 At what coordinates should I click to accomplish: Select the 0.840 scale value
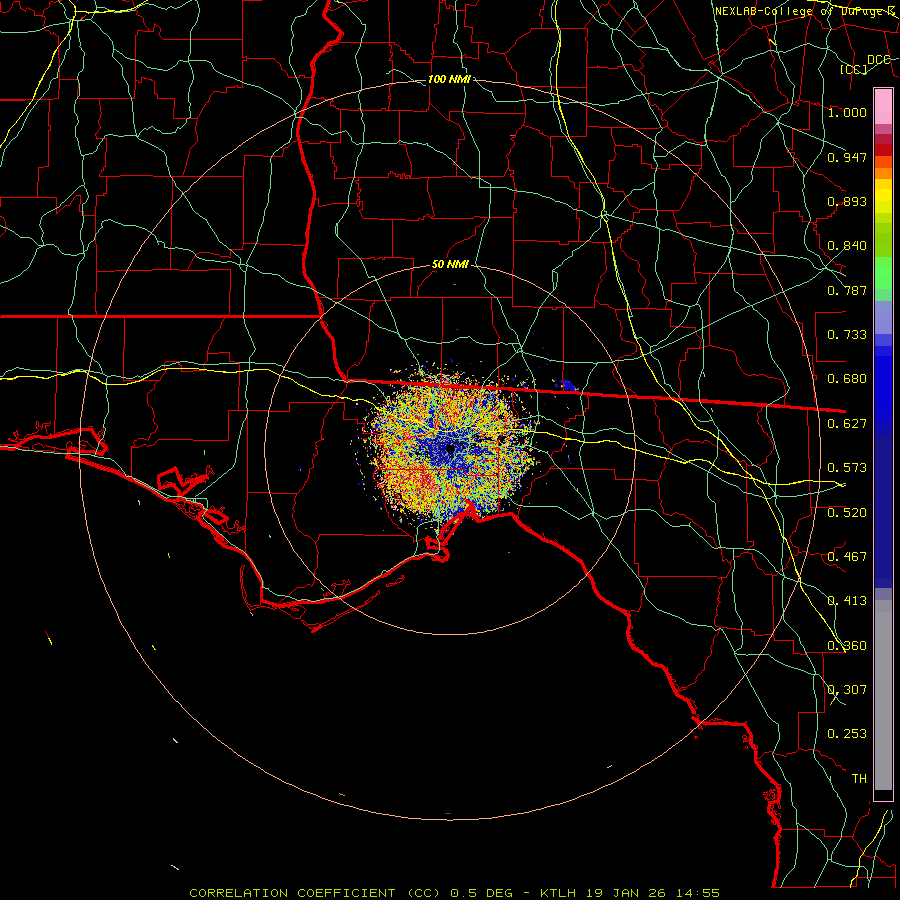(847, 246)
